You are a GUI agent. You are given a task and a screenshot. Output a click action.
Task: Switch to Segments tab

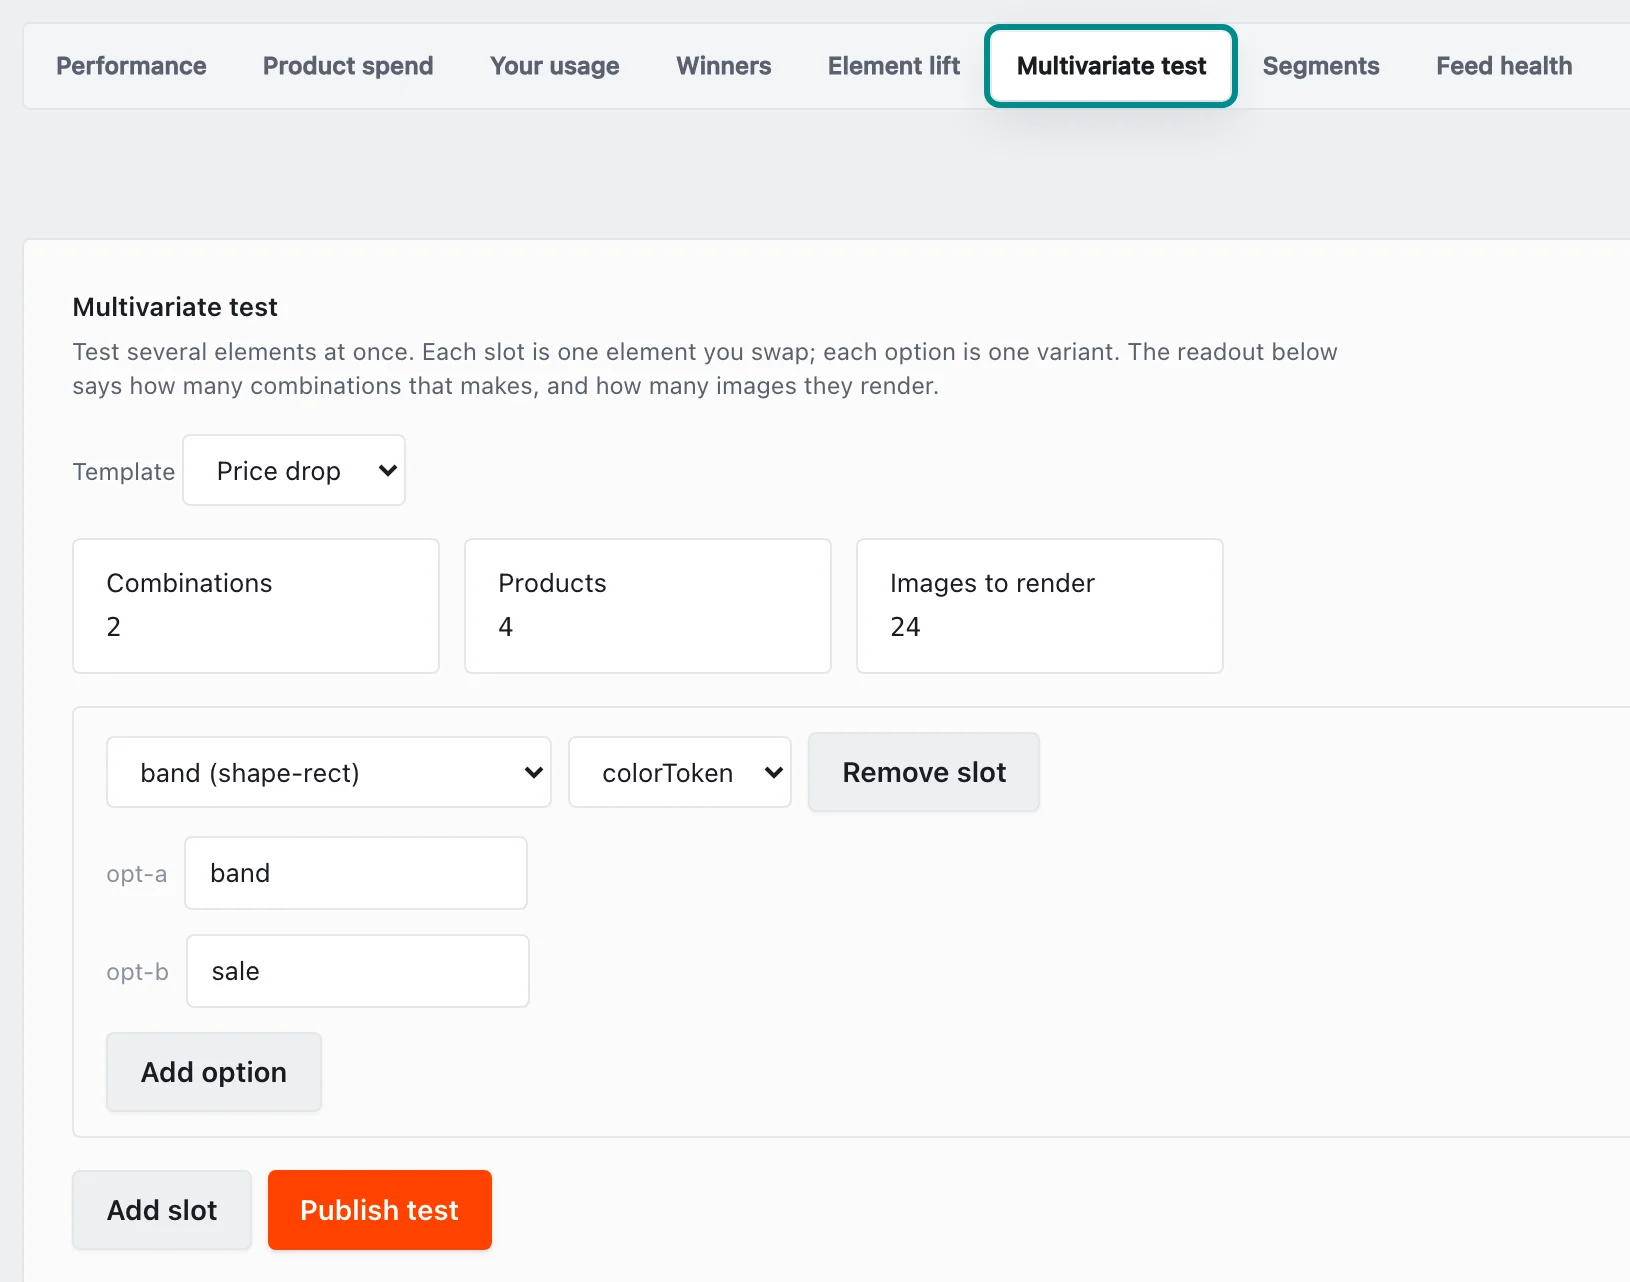[1321, 66]
